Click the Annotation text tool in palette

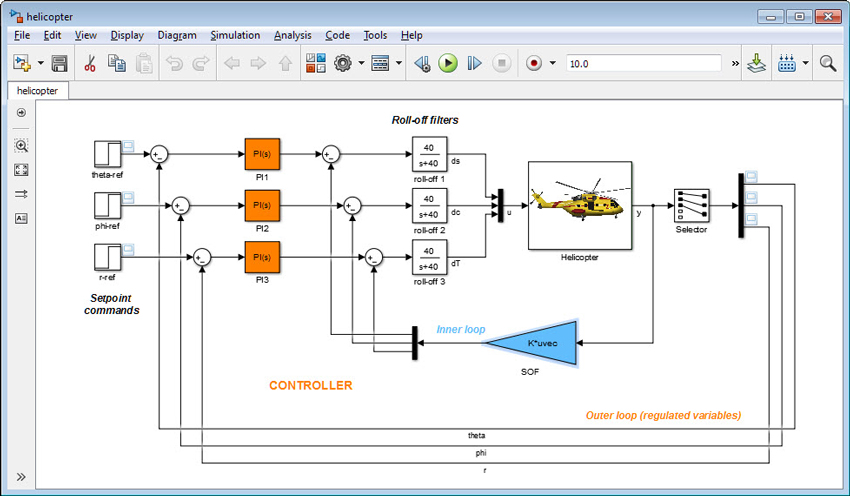[21, 218]
